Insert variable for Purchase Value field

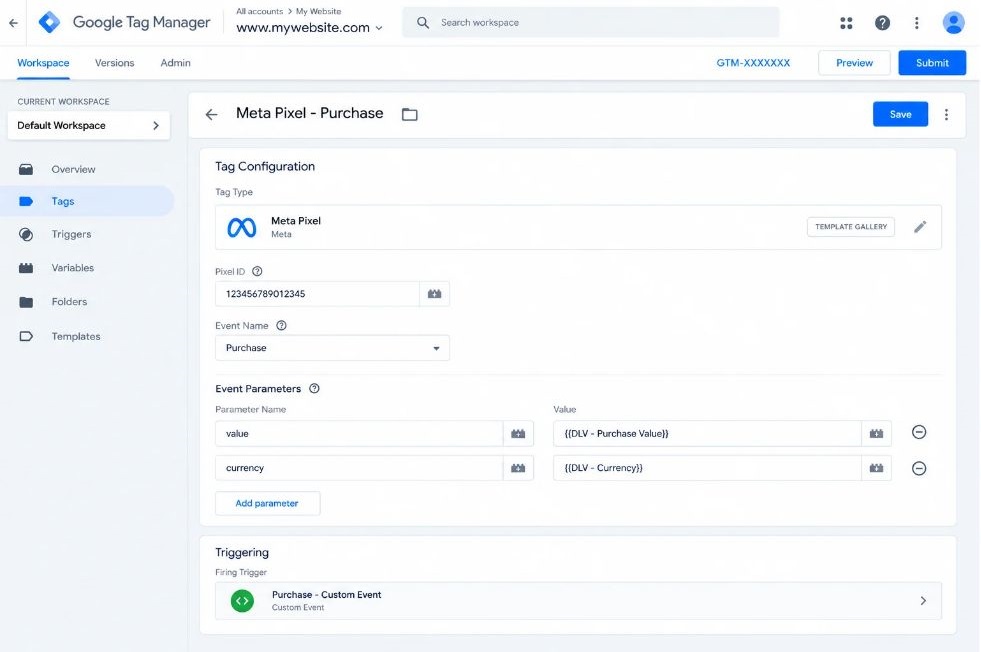[x=877, y=434]
